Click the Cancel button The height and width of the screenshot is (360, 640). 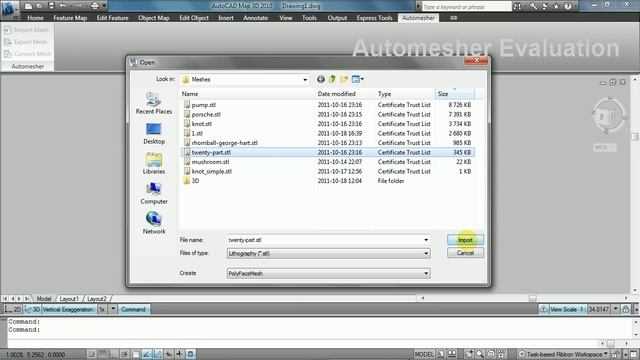click(465, 253)
